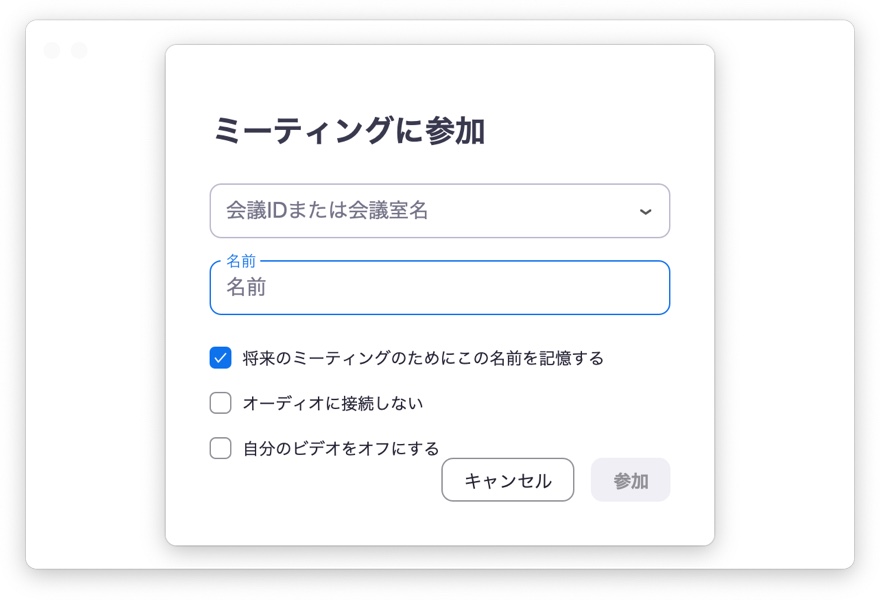Click the 会議IDまたは会議室名 input field
Viewport: 880px width, 600px height.
coord(420,211)
